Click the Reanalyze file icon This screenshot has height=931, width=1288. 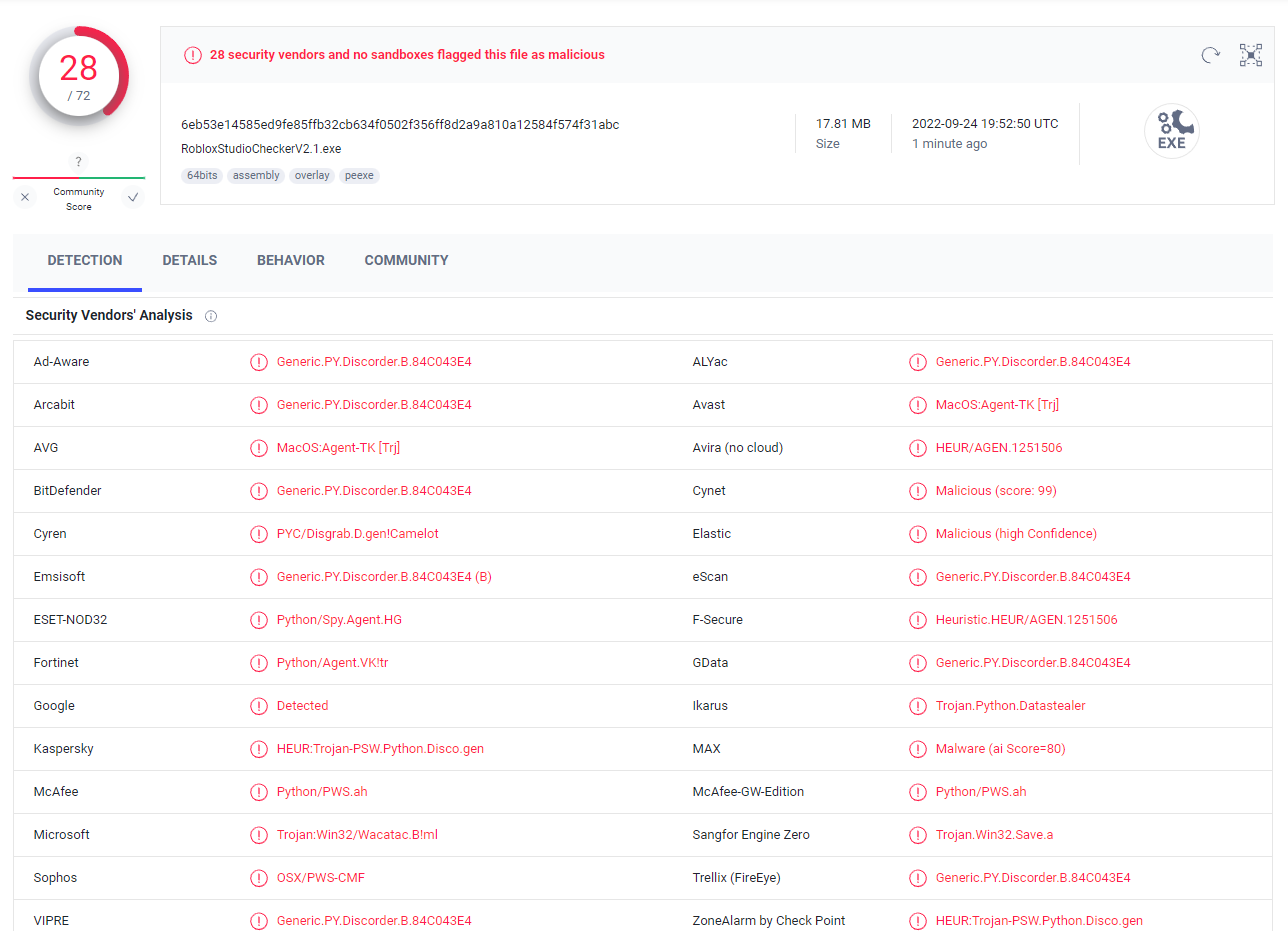(x=1210, y=55)
